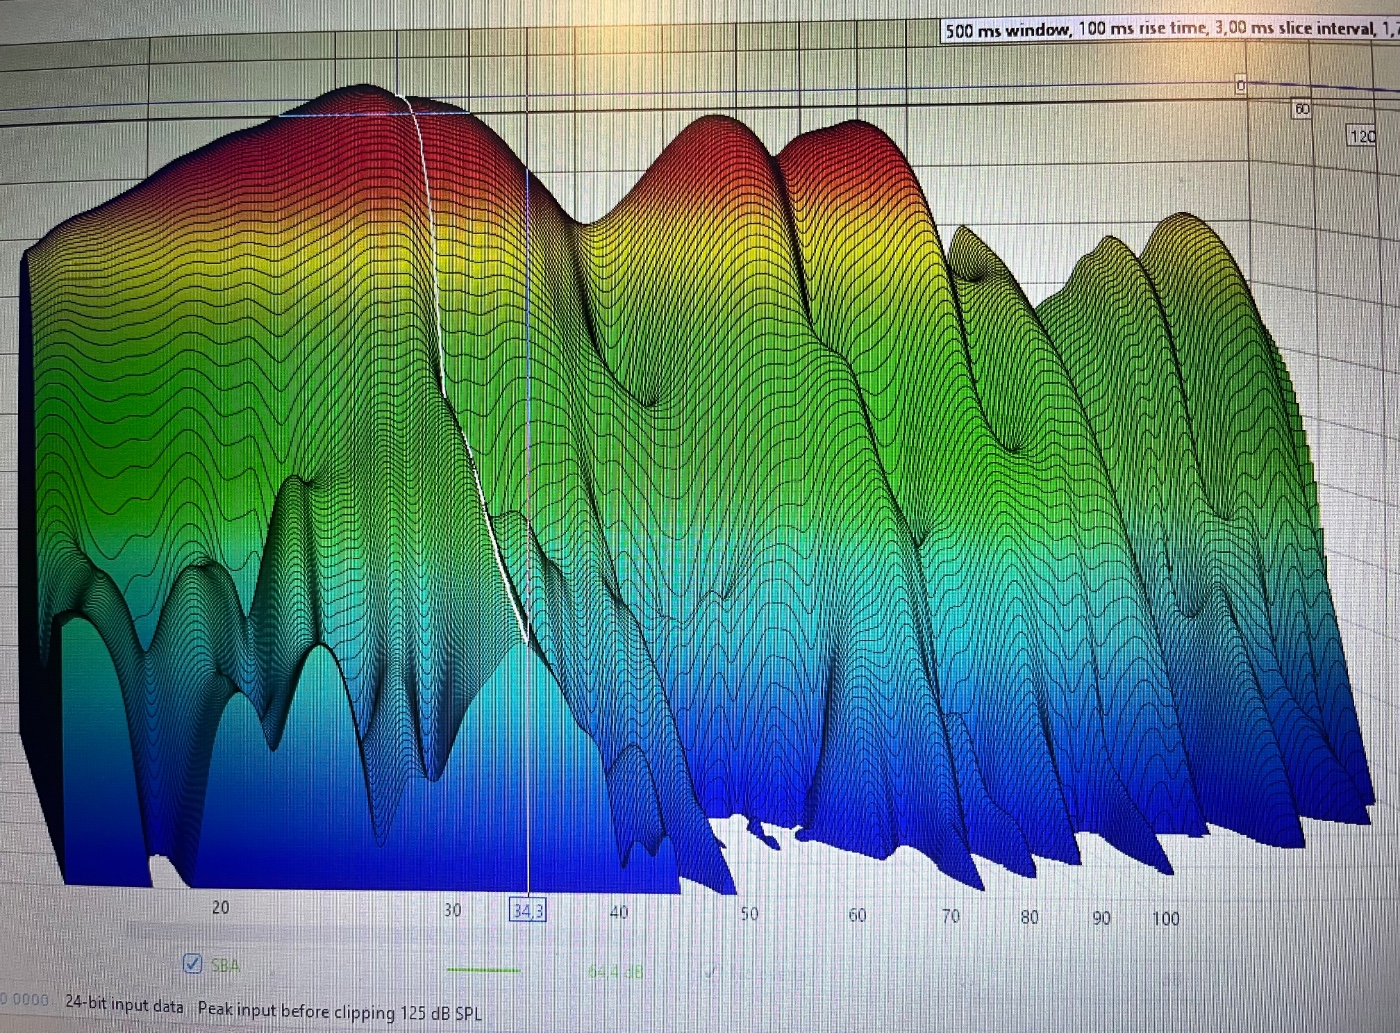1400x1033 pixels.
Task: Click the 80 Hz frequency axis label
Action: click(1029, 917)
